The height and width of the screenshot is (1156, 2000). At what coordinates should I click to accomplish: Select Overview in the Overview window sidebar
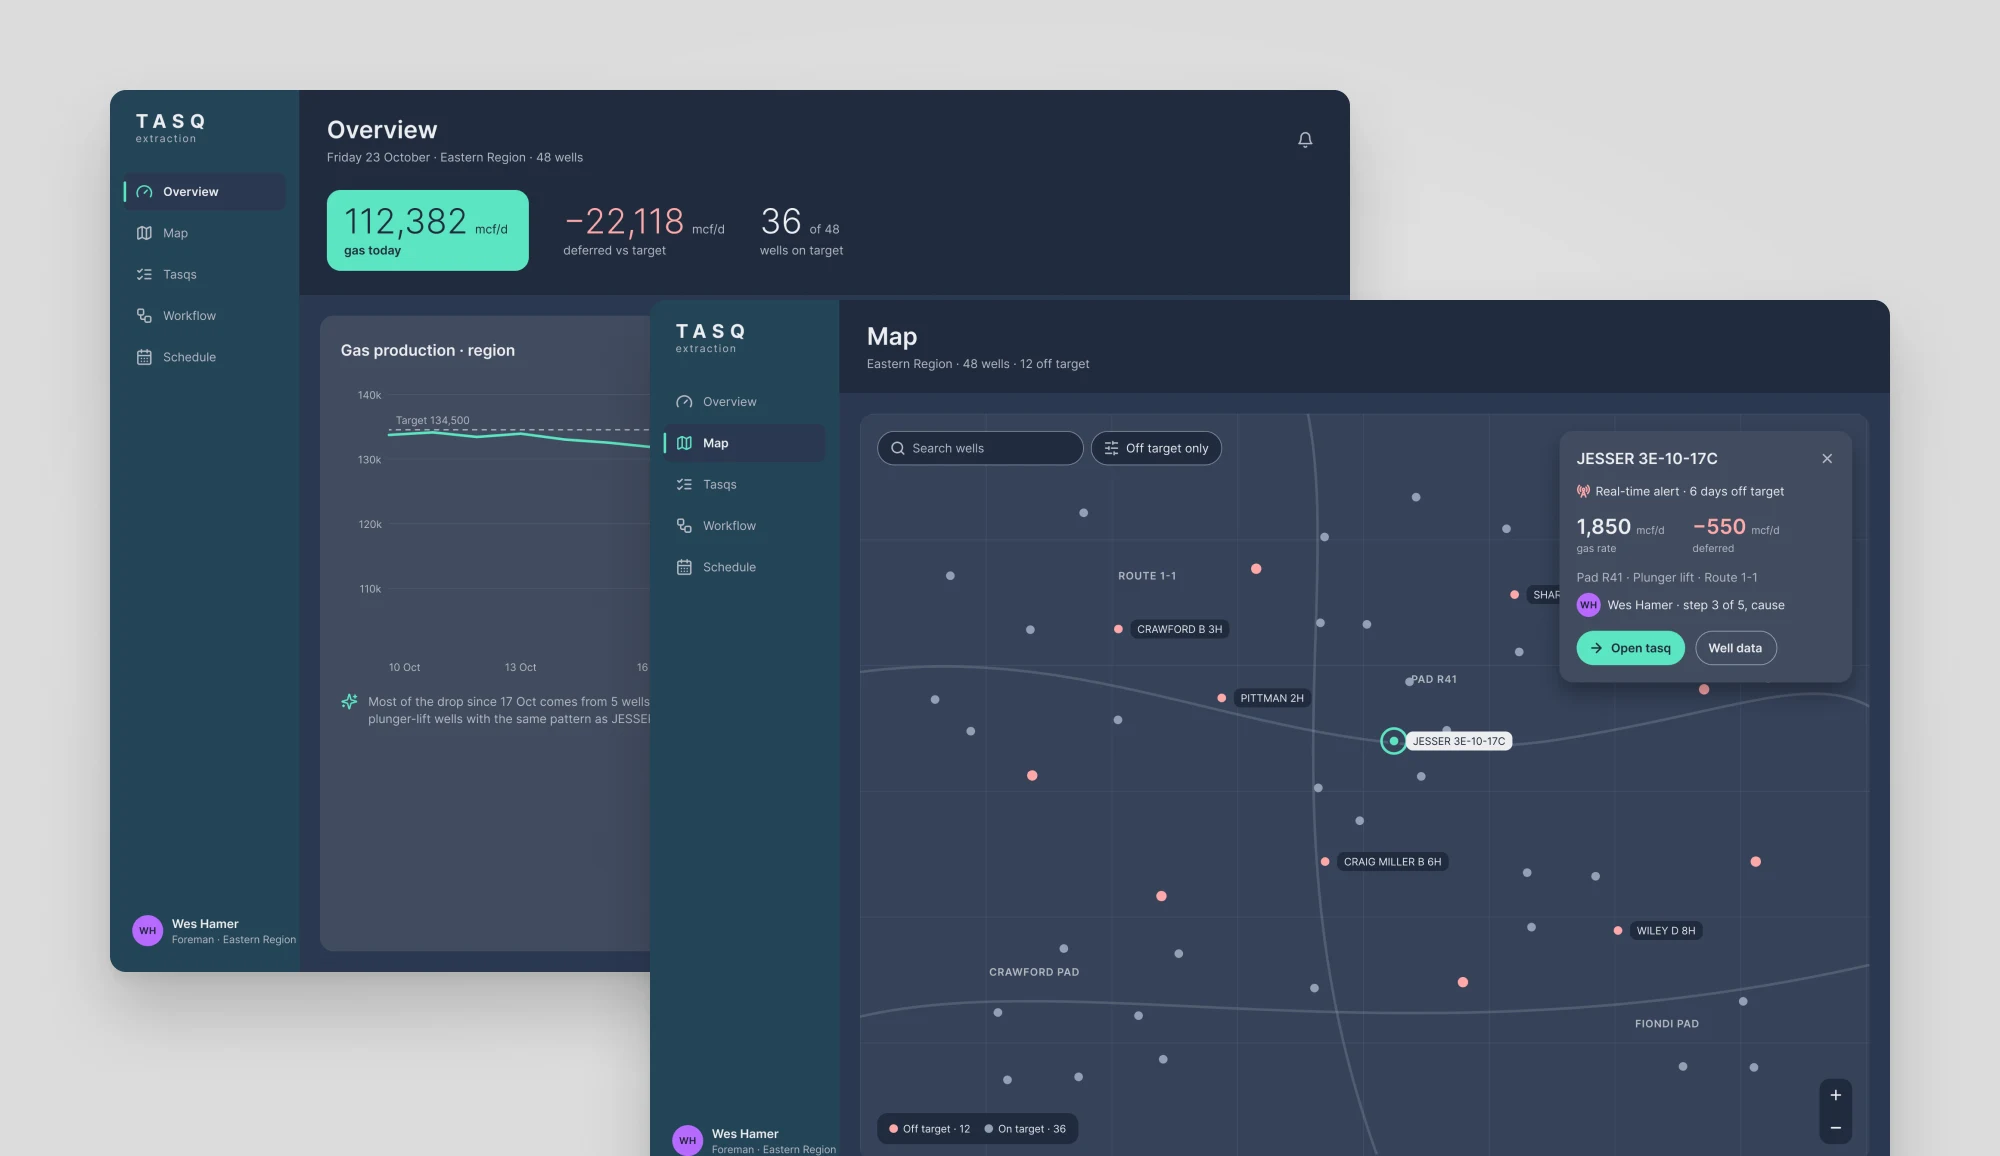click(205, 192)
